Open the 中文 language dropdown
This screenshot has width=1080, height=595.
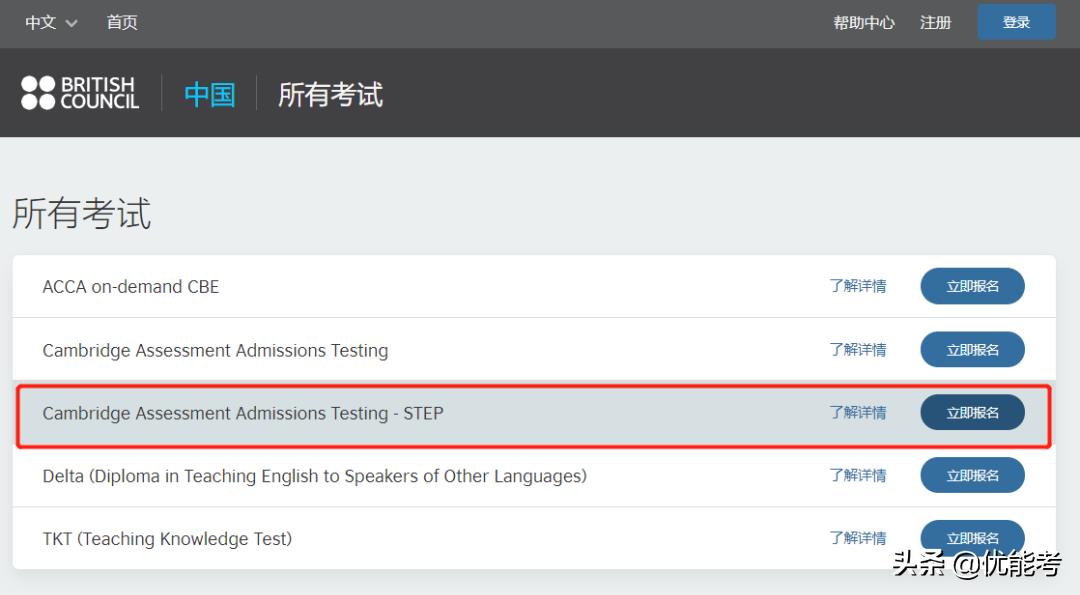[51, 22]
